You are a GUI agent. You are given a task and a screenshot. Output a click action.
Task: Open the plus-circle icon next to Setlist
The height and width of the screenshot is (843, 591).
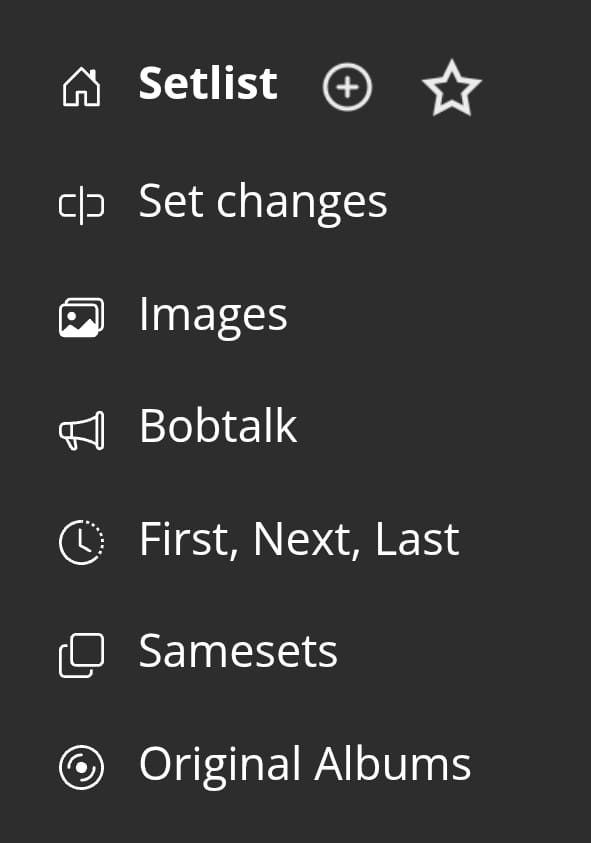(347, 87)
